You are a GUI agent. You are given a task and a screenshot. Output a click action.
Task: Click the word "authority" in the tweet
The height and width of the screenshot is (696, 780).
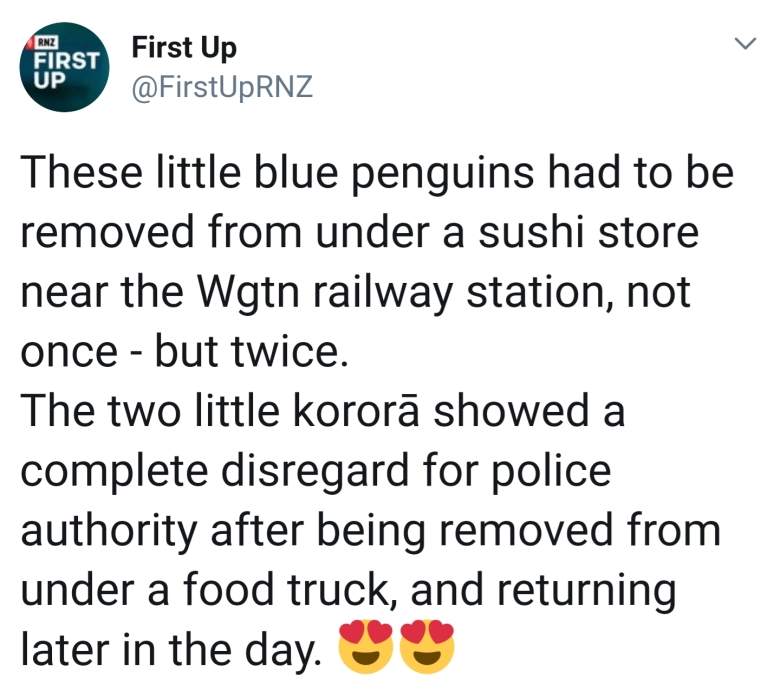click(x=110, y=532)
